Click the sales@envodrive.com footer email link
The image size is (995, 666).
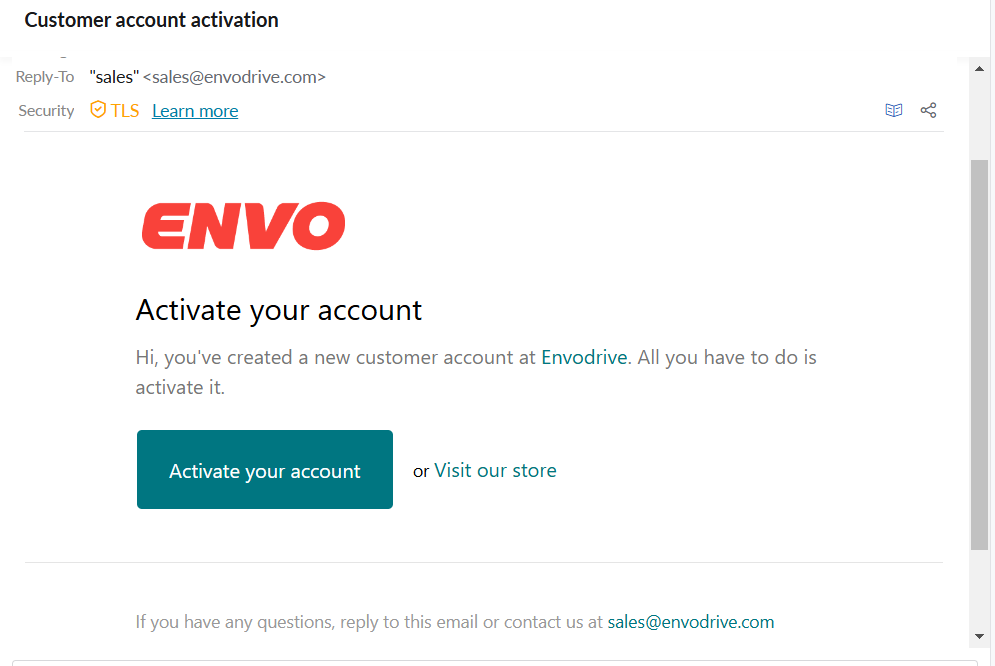coord(690,622)
